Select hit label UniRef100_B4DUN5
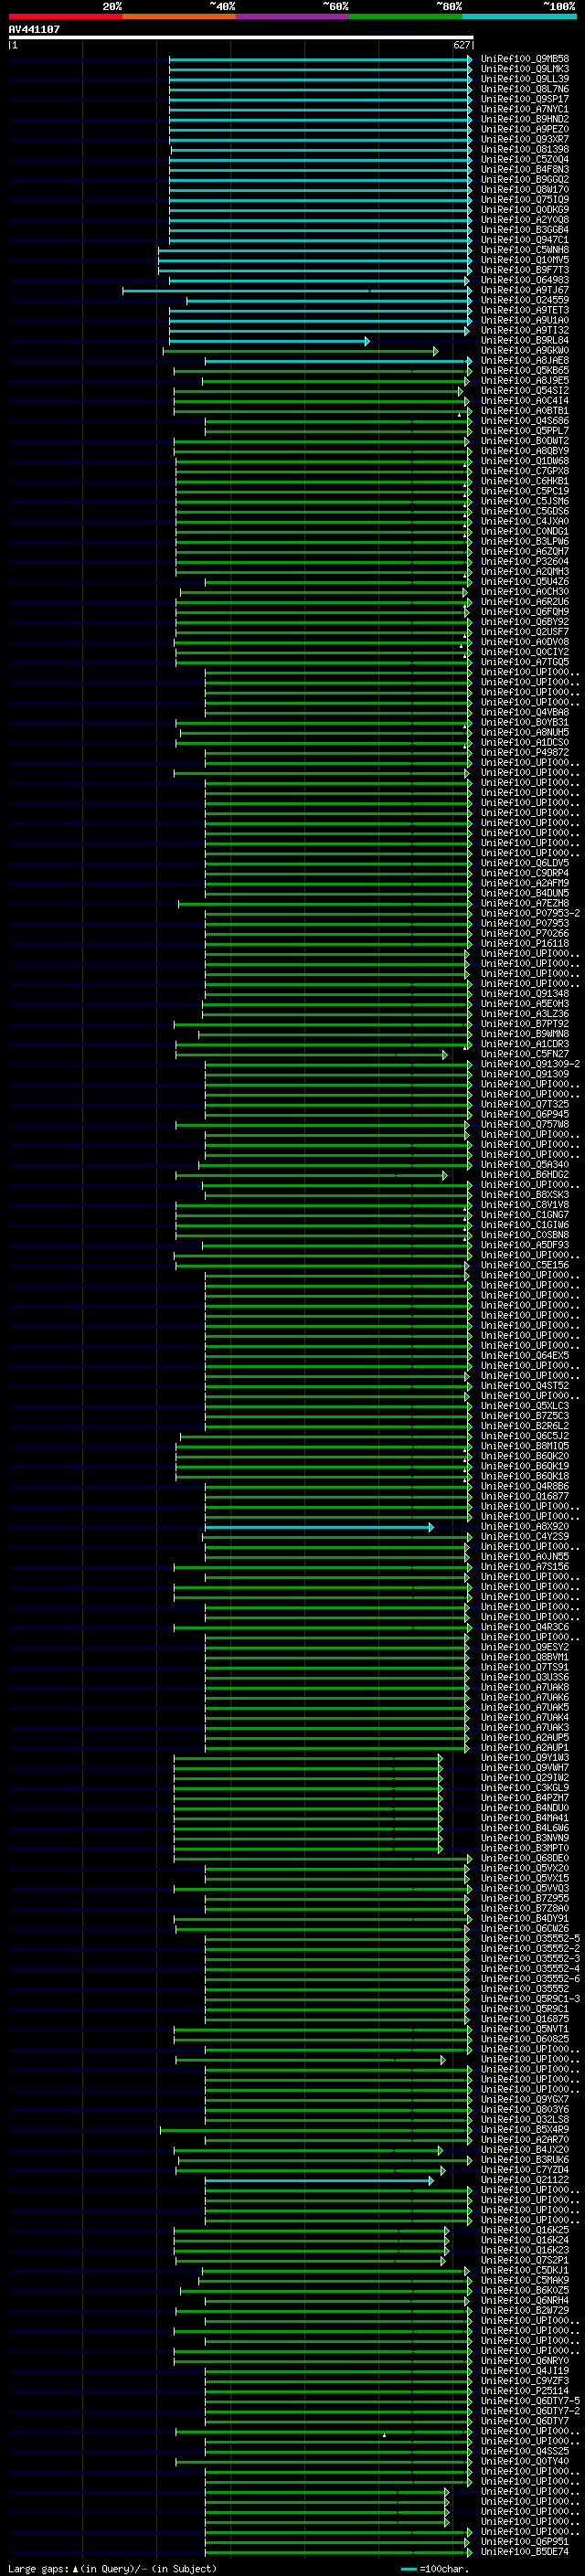This screenshot has height=2576, width=585. [524, 894]
